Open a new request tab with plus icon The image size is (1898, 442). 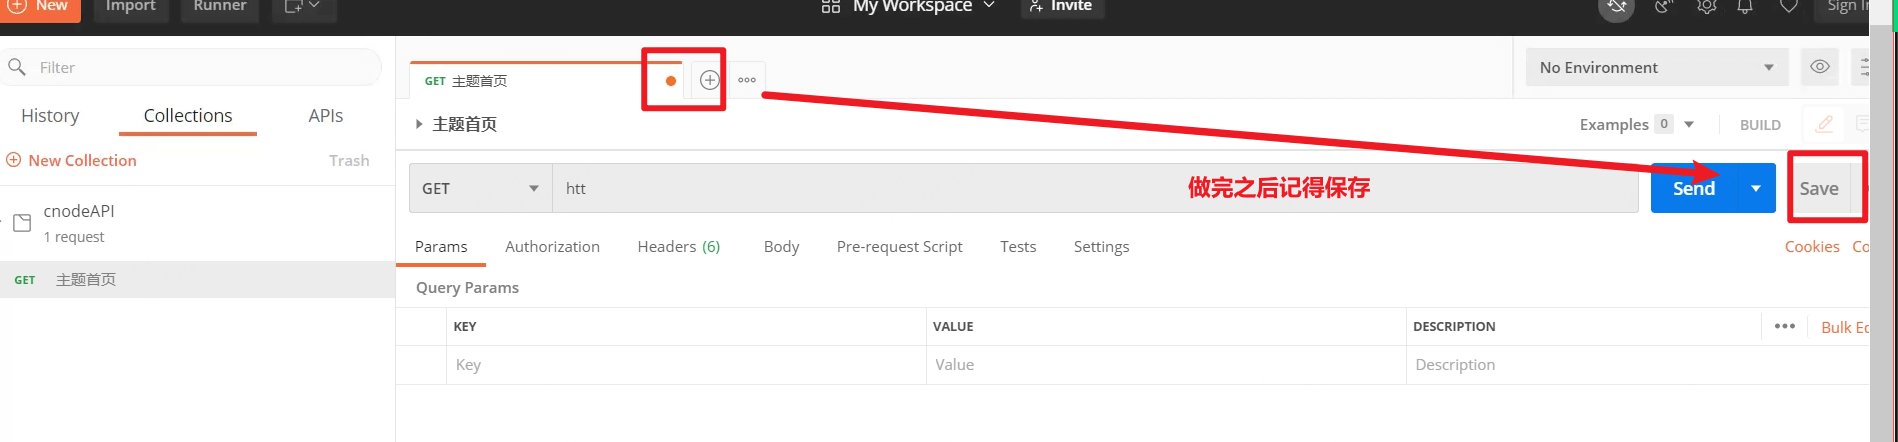point(709,80)
